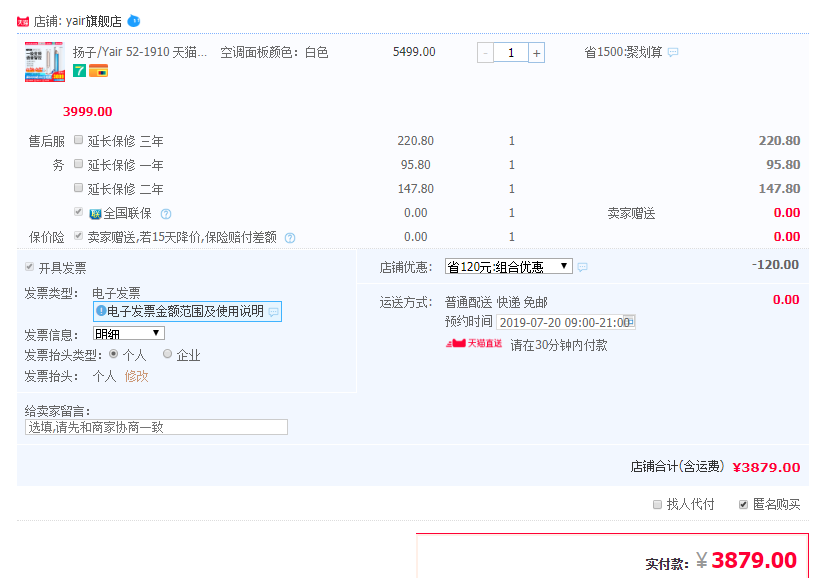Select 企业 invoice title type
Viewport: 821px width, 578px height.
point(167,354)
